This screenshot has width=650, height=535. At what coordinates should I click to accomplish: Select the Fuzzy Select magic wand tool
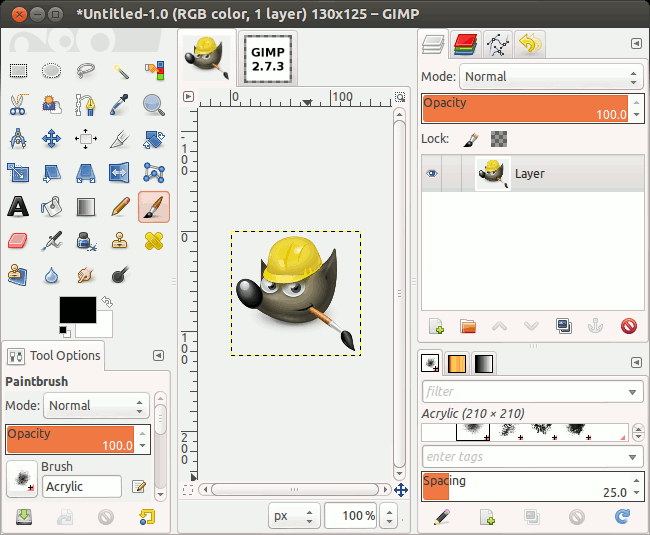coord(120,71)
